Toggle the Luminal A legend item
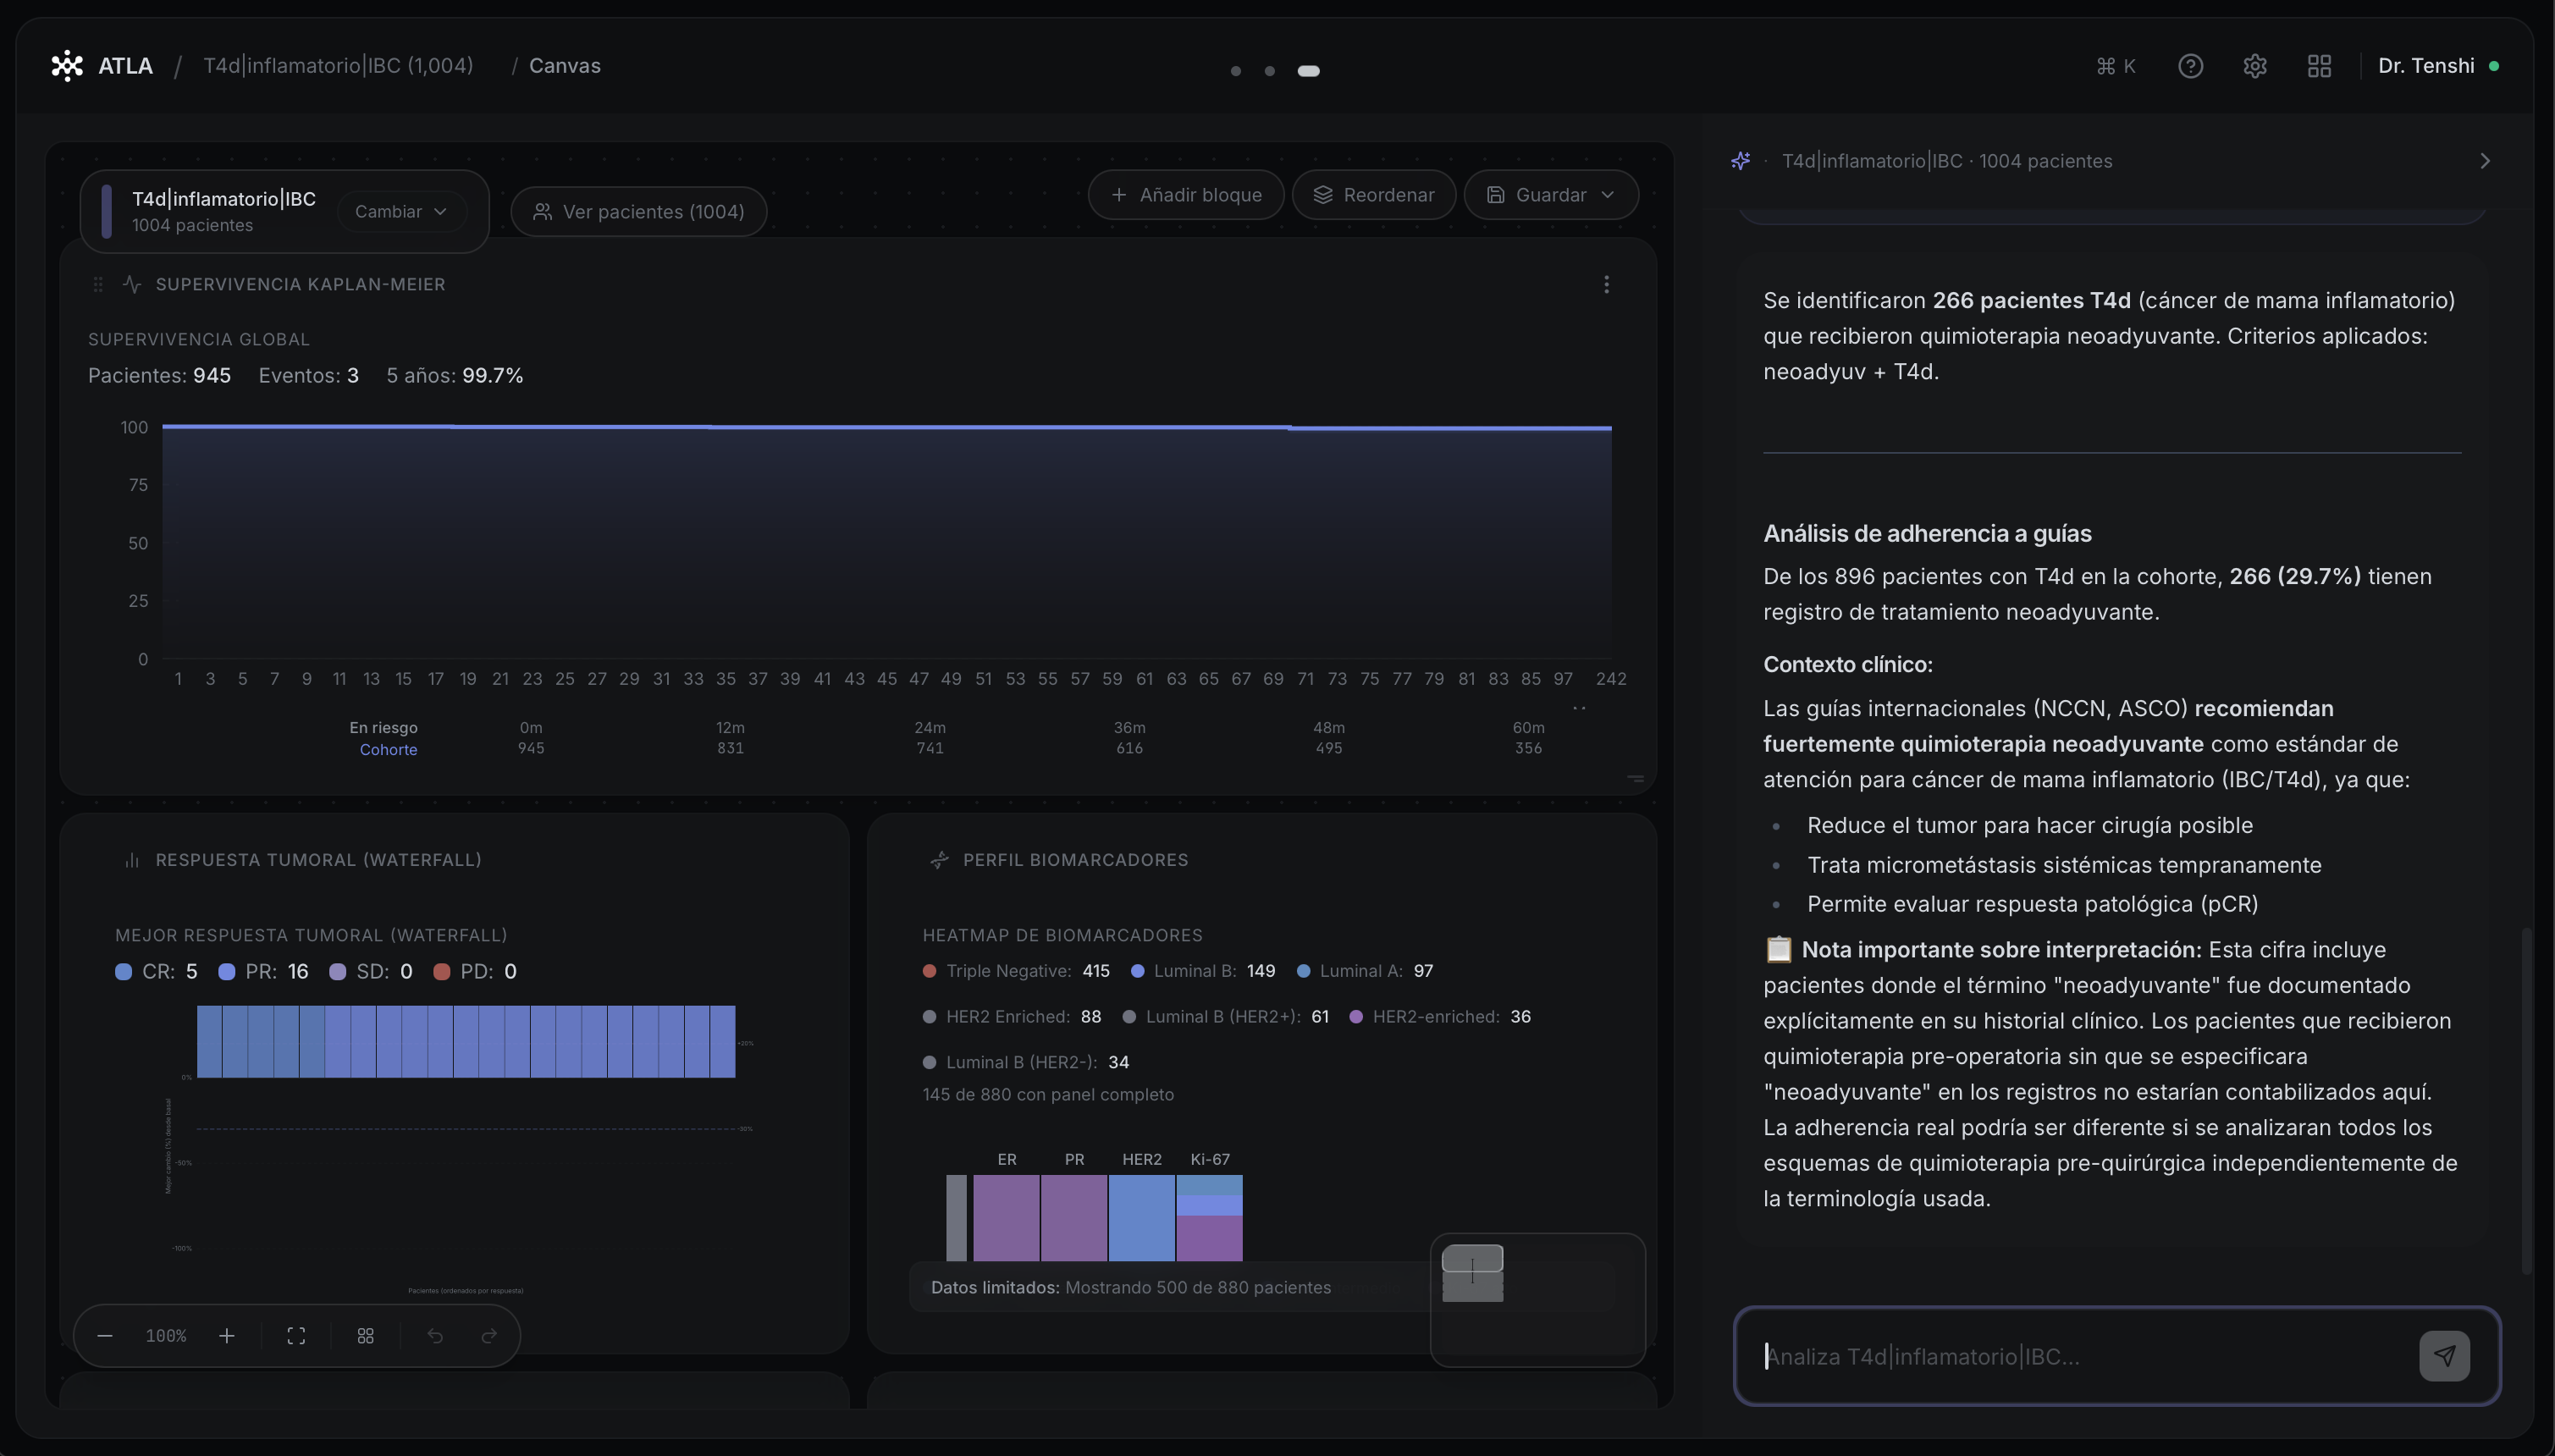2555x1456 pixels. click(x=1365, y=971)
